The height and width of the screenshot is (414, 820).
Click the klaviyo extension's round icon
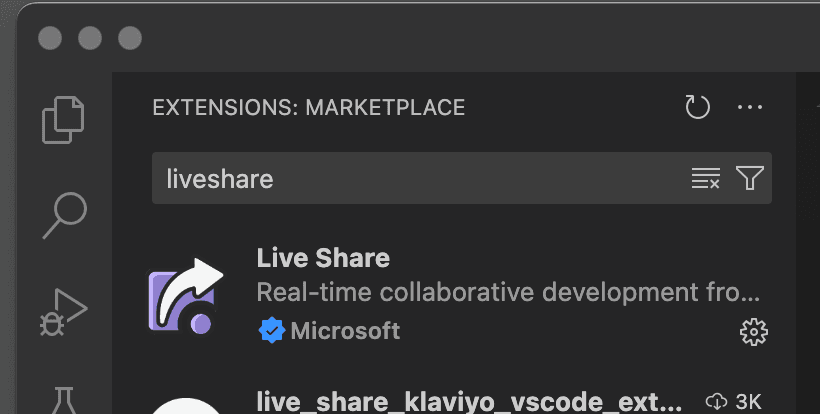[x=185, y=407]
